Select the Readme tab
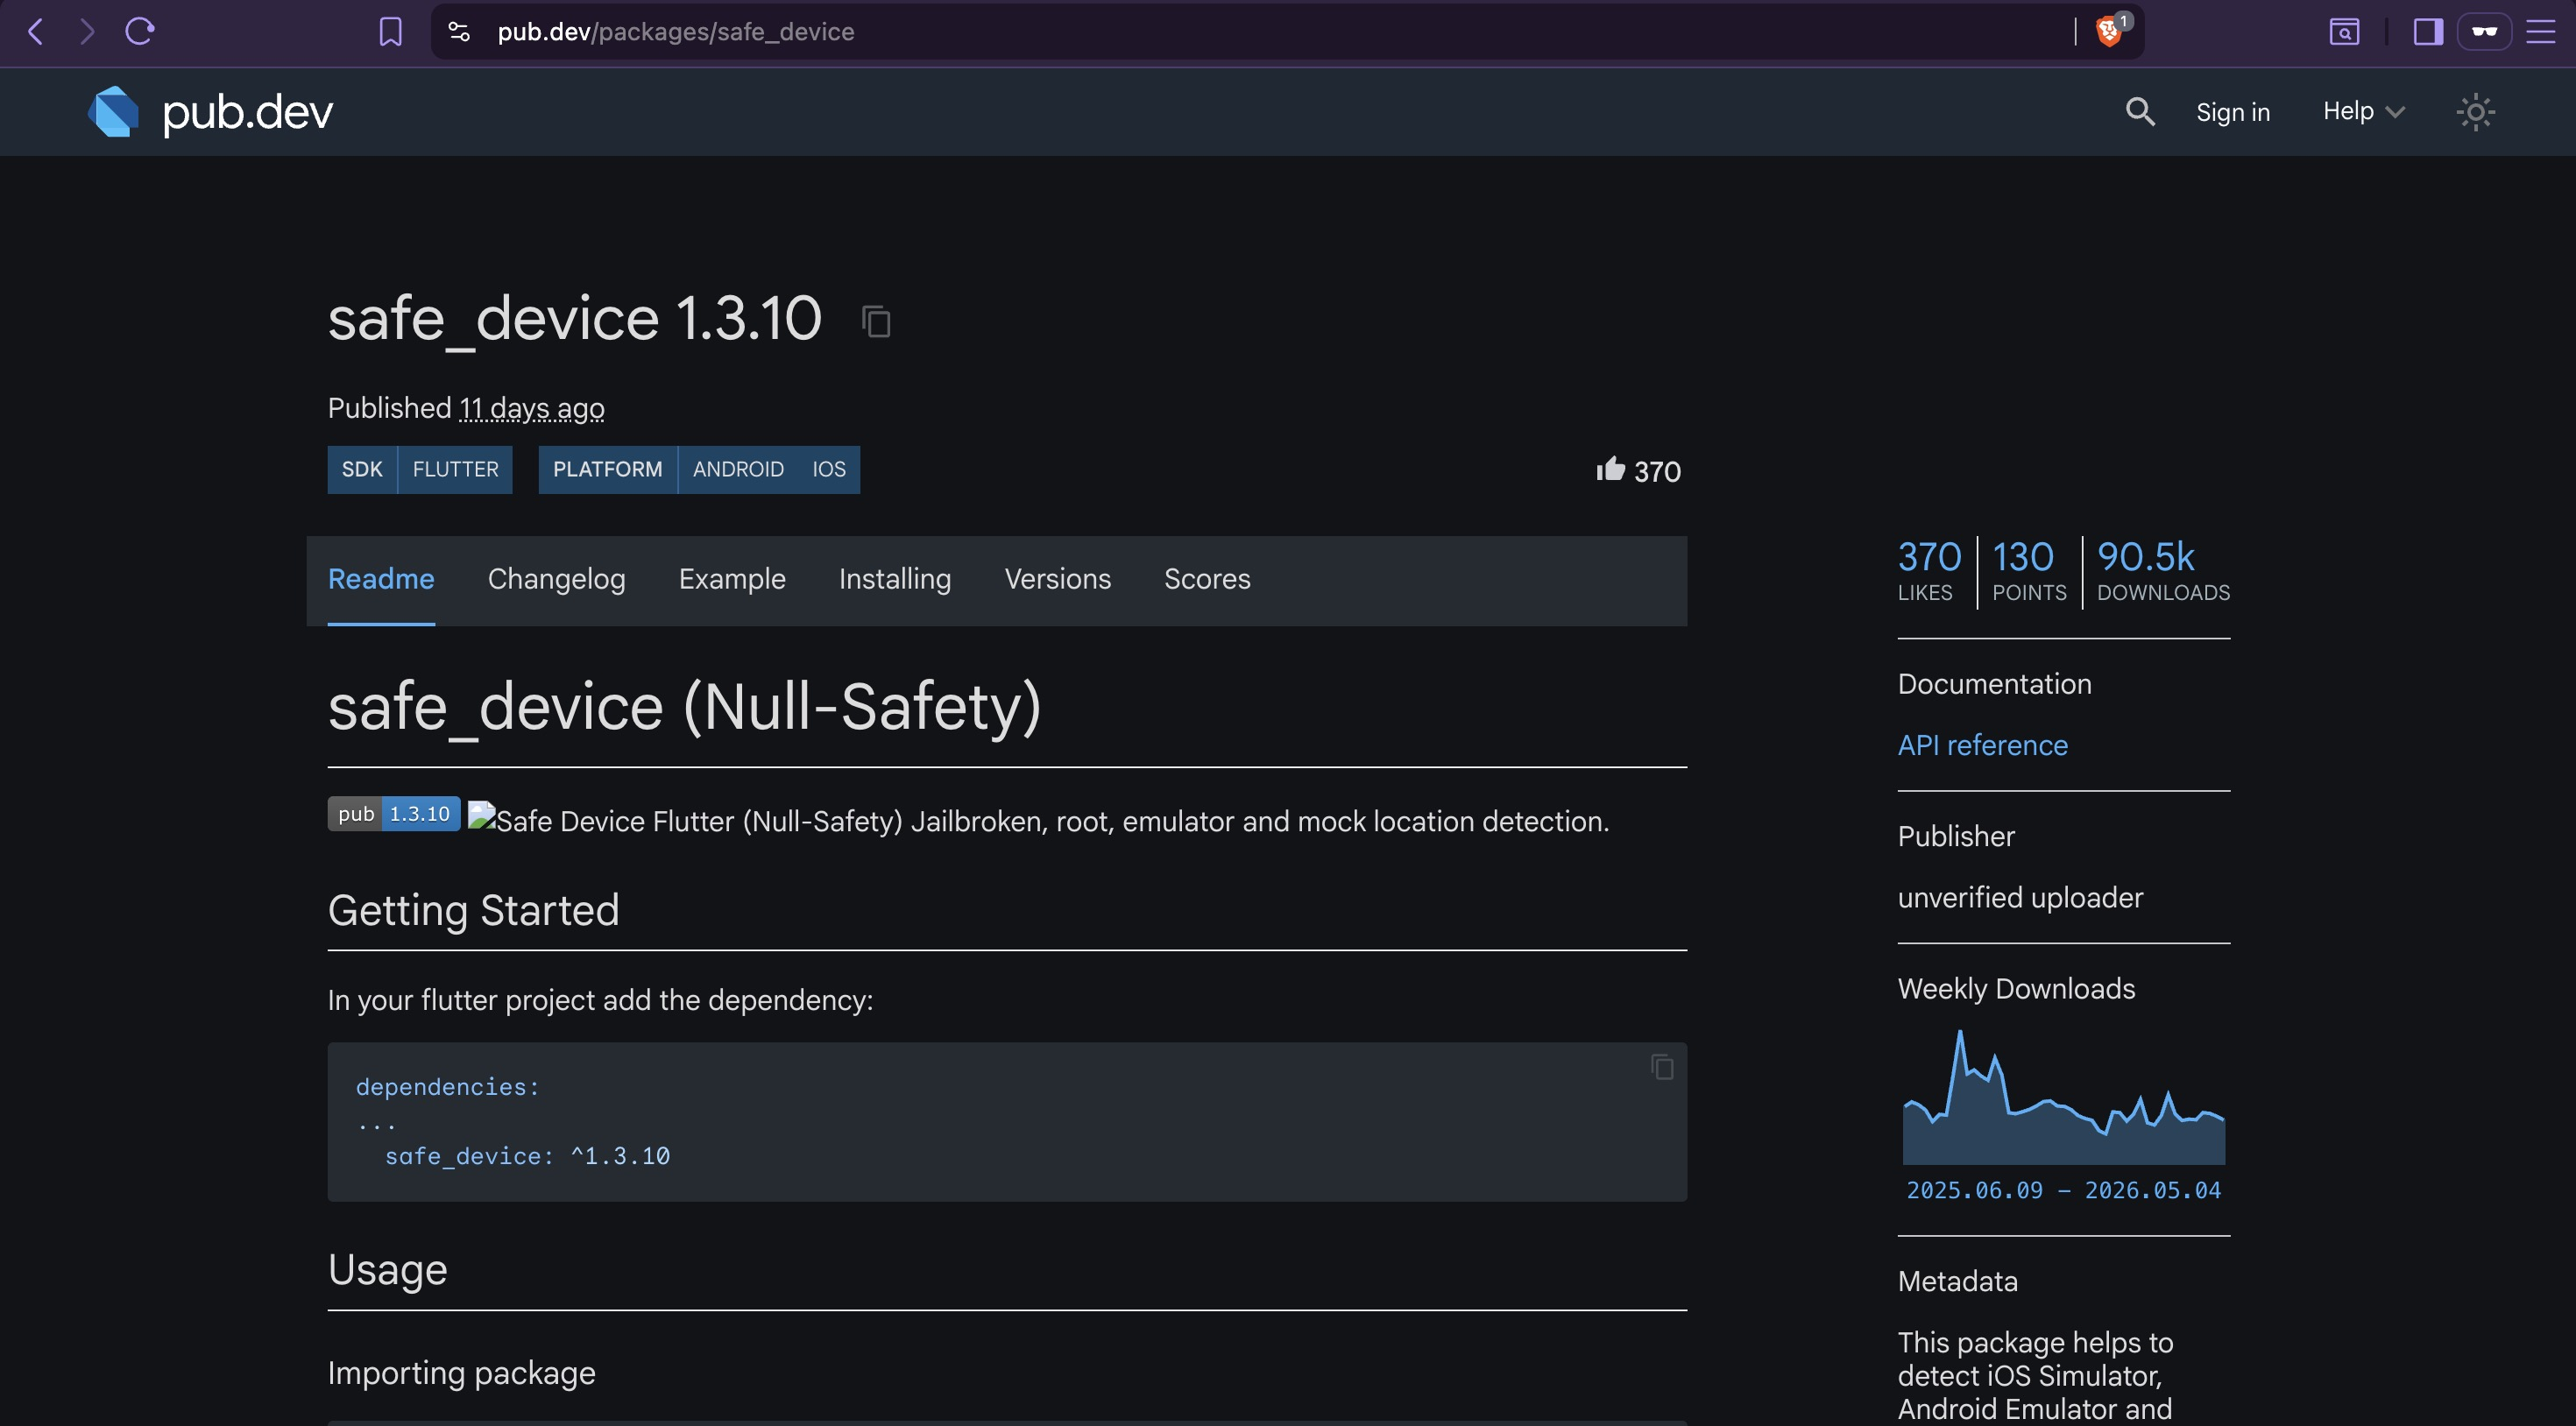Viewport: 2576px width, 1426px height. click(381, 579)
